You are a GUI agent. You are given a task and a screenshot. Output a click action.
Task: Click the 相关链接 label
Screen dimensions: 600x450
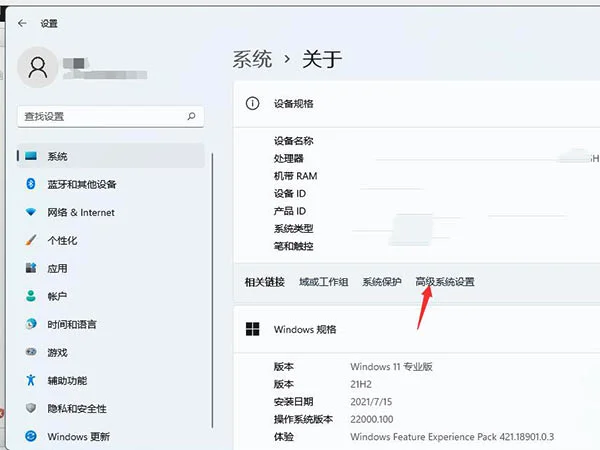click(x=265, y=282)
